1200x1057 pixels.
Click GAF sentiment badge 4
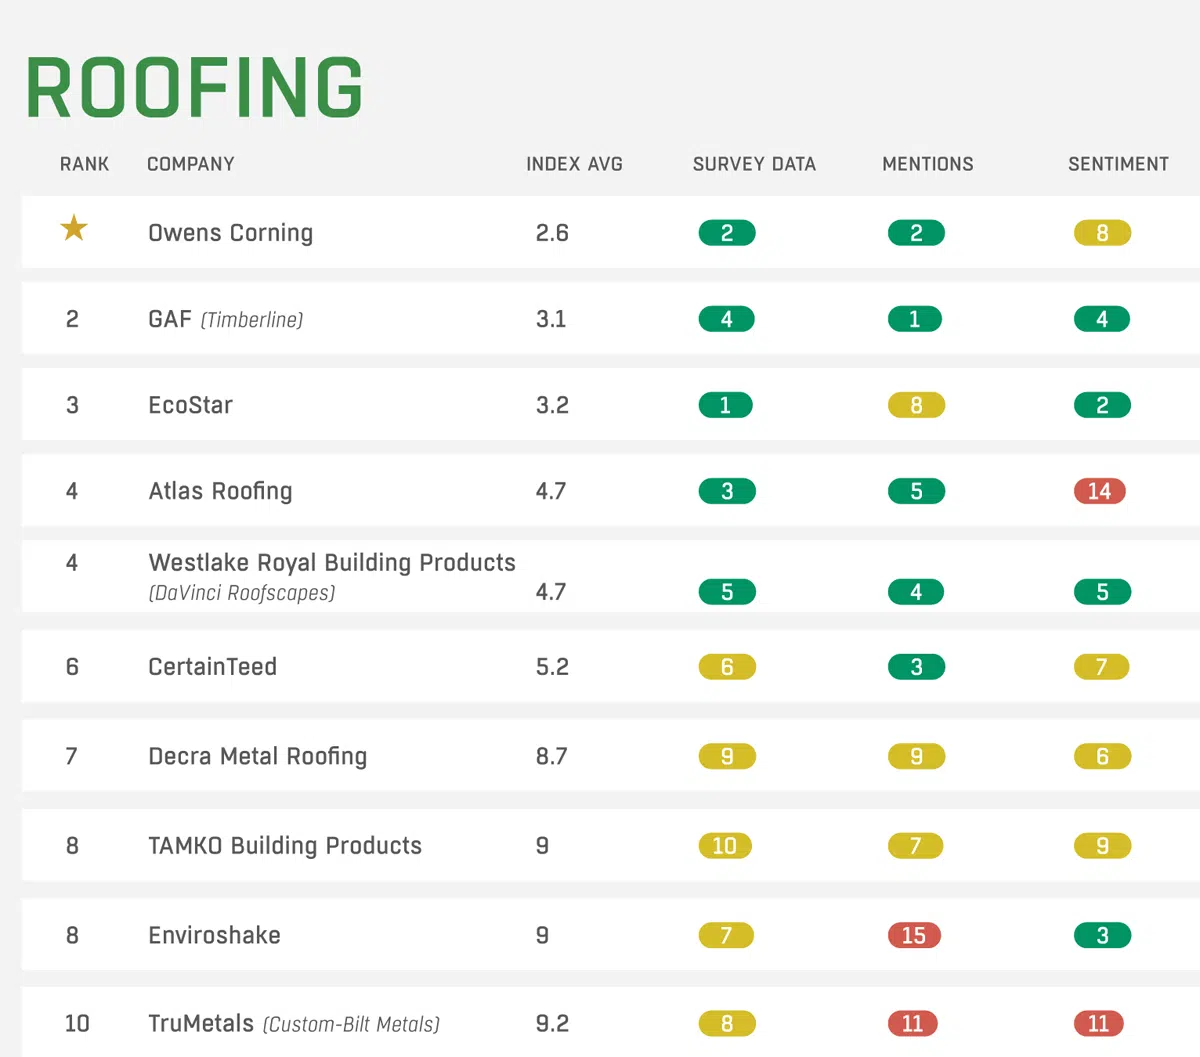(1102, 319)
